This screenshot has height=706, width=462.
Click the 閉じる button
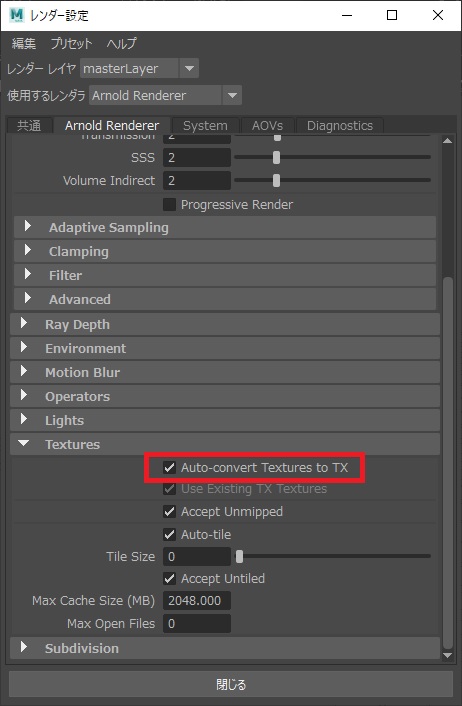(231, 684)
